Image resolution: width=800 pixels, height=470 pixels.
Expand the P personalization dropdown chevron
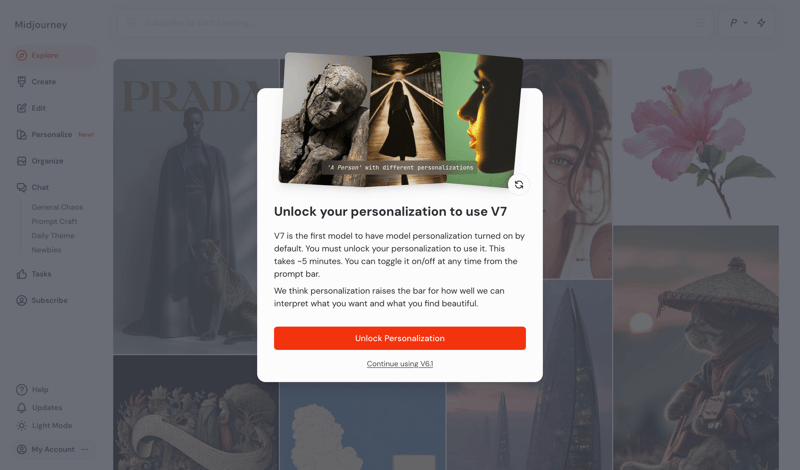click(745, 22)
